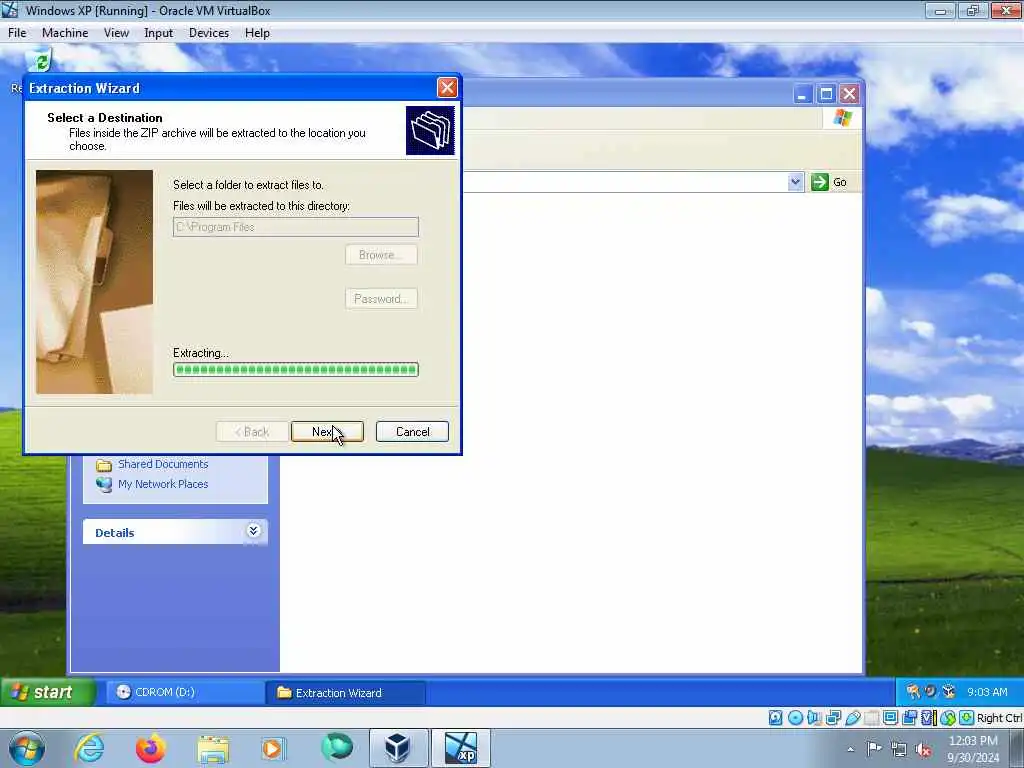The width and height of the screenshot is (1024, 768).
Task: Open the Devices menu
Action: click(209, 33)
